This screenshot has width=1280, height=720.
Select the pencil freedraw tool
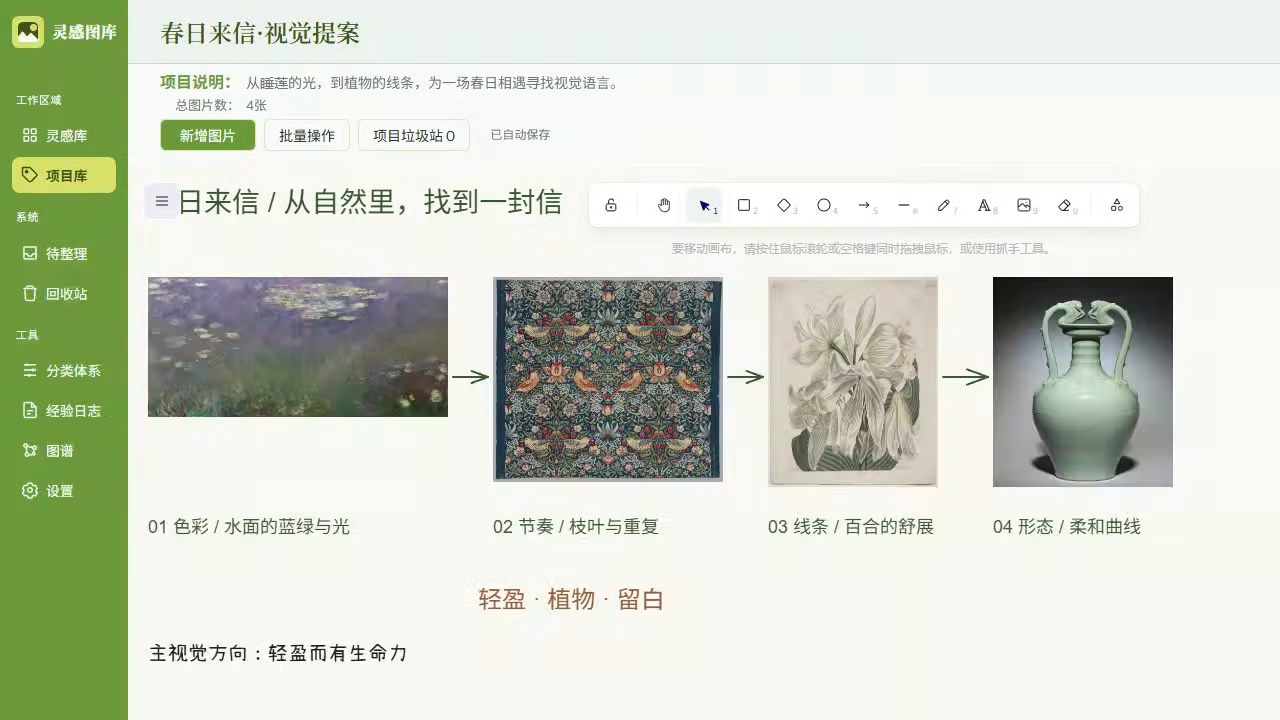click(x=944, y=205)
